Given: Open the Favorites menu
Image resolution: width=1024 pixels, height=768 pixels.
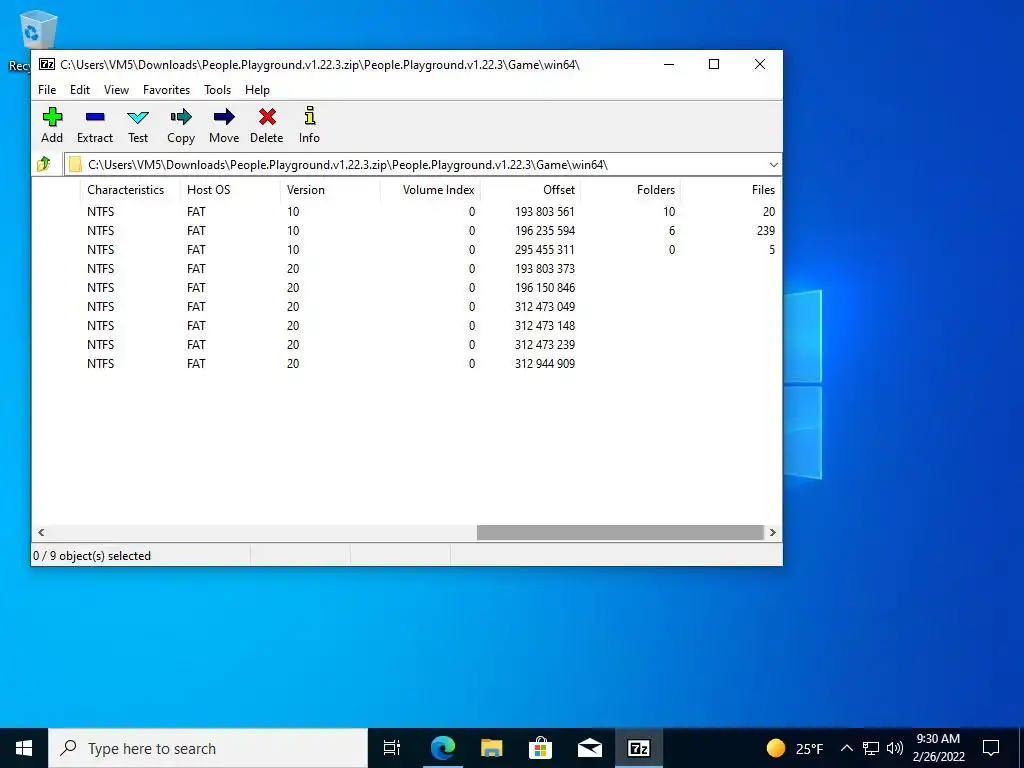Looking at the screenshot, I should pyautogui.click(x=167, y=89).
